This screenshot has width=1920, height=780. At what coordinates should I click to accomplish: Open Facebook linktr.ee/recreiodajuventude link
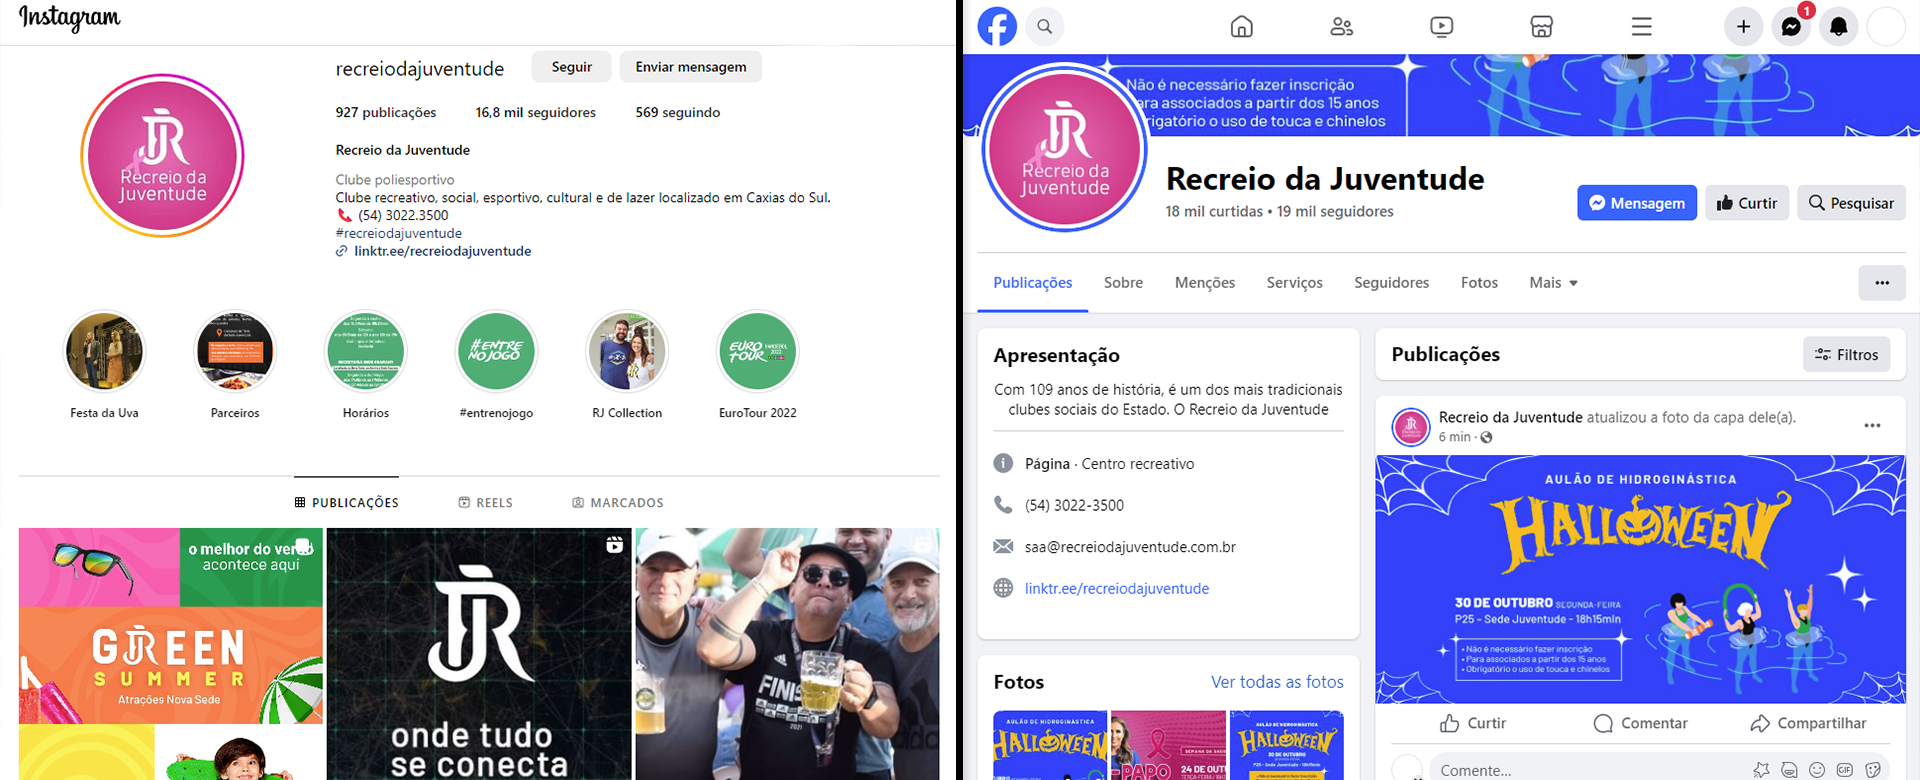pyautogui.click(x=1117, y=588)
